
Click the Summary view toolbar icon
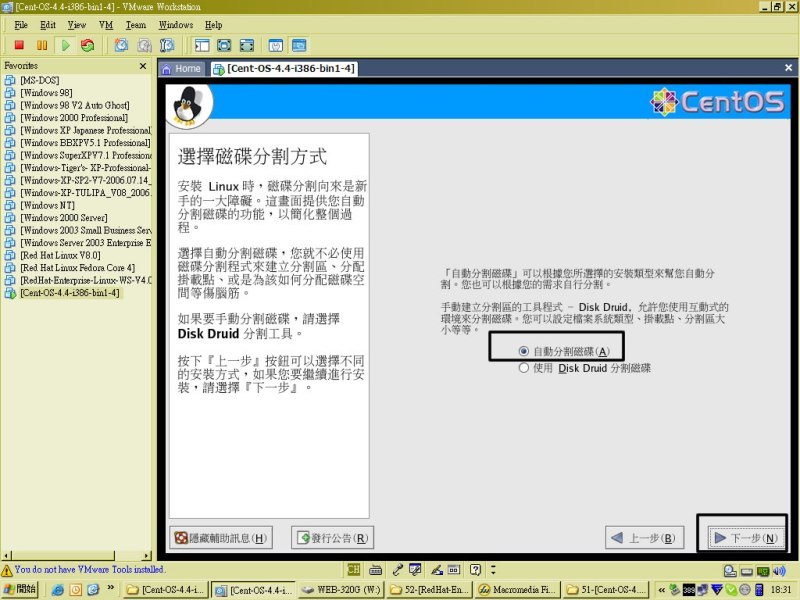coord(276,45)
